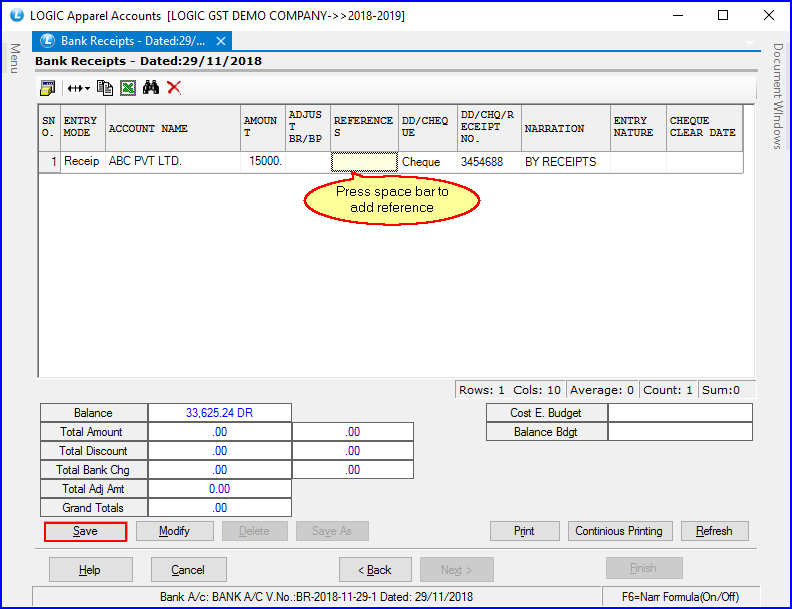This screenshot has width=792, height=609.
Task: Click the Rows: 1 Cols: 10 indicator
Action: [510, 390]
